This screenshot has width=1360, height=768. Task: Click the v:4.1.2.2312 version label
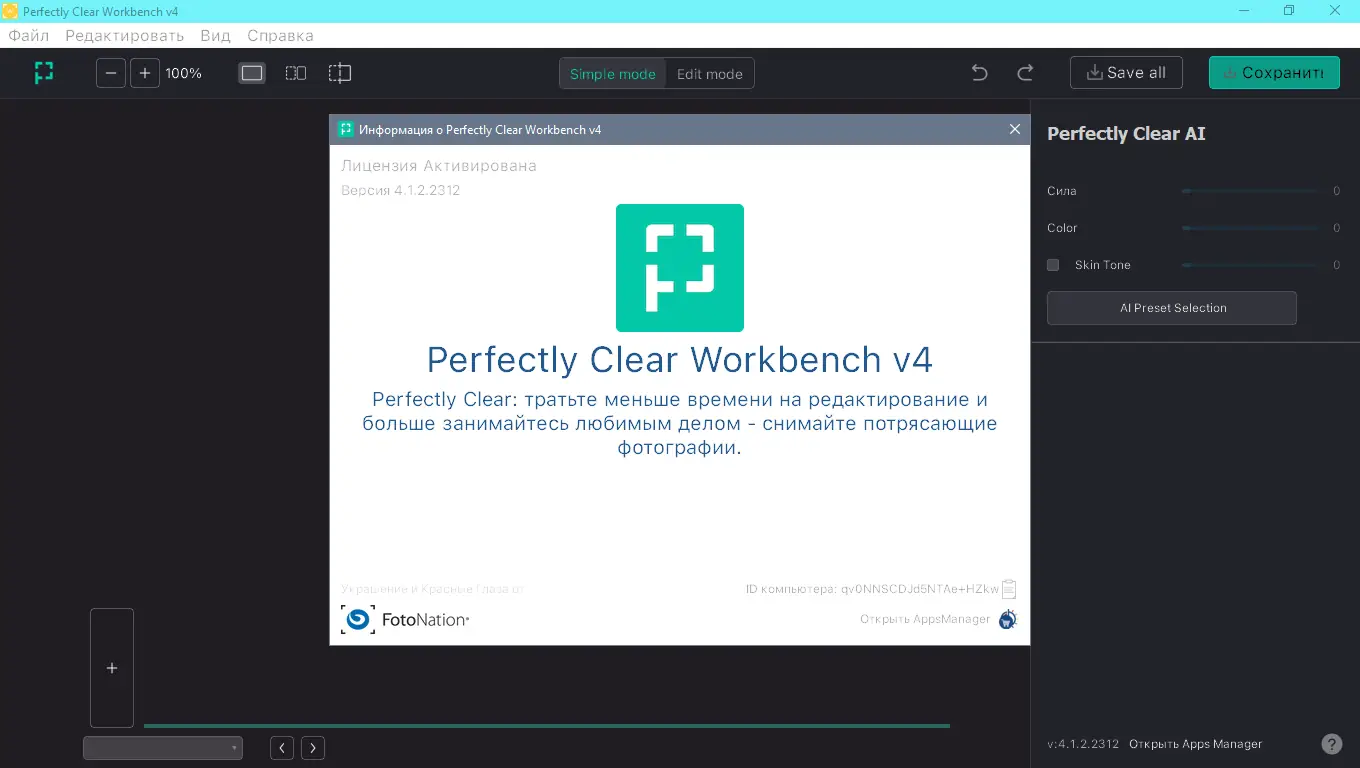(1083, 744)
